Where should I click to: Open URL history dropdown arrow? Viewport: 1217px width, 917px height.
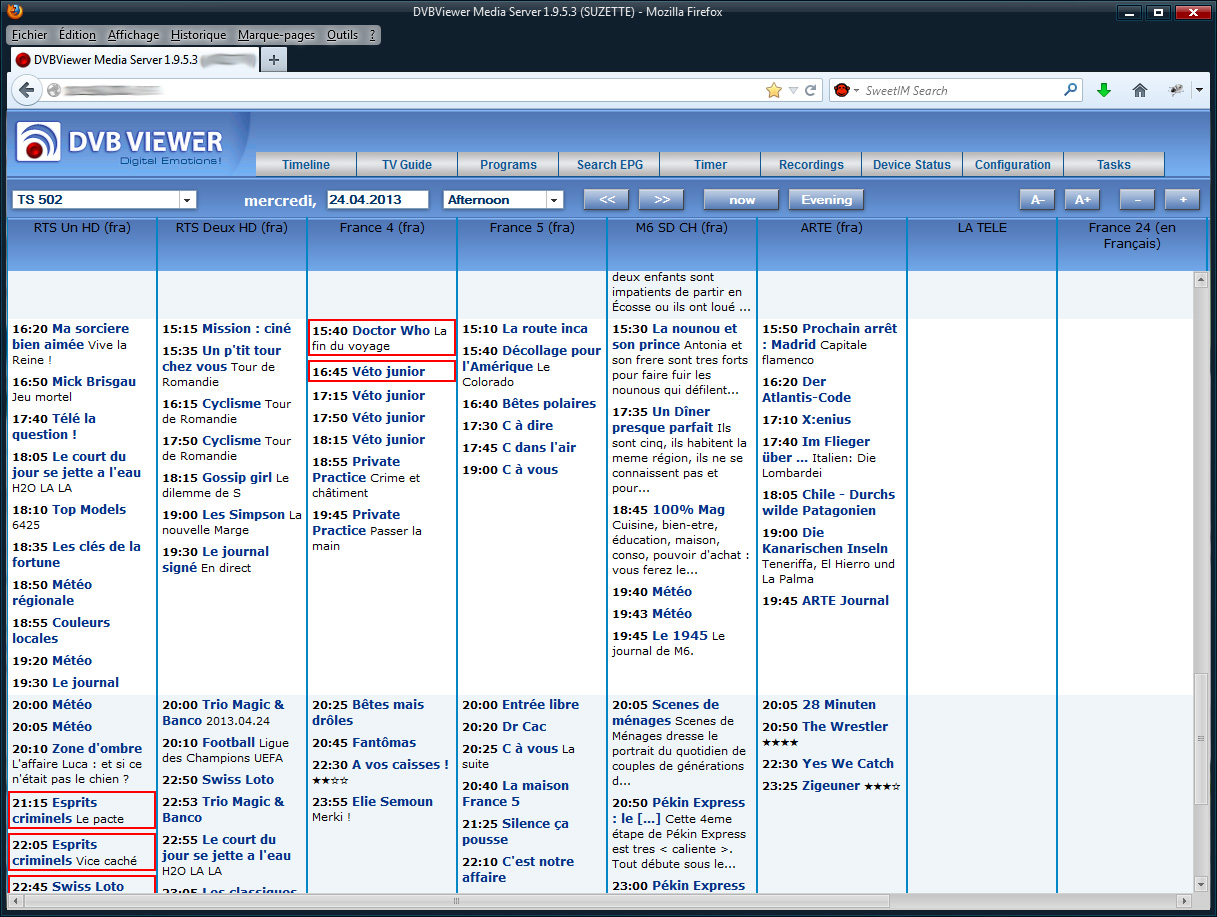click(x=793, y=90)
